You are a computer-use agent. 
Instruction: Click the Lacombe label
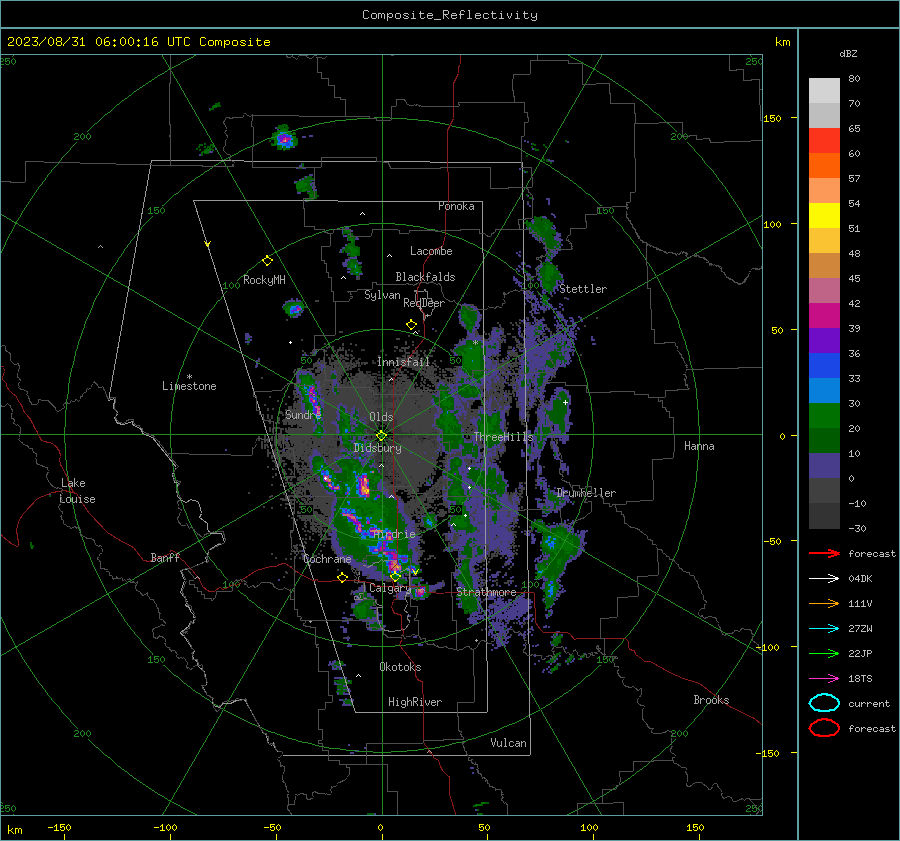pyautogui.click(x=431, y=251)
